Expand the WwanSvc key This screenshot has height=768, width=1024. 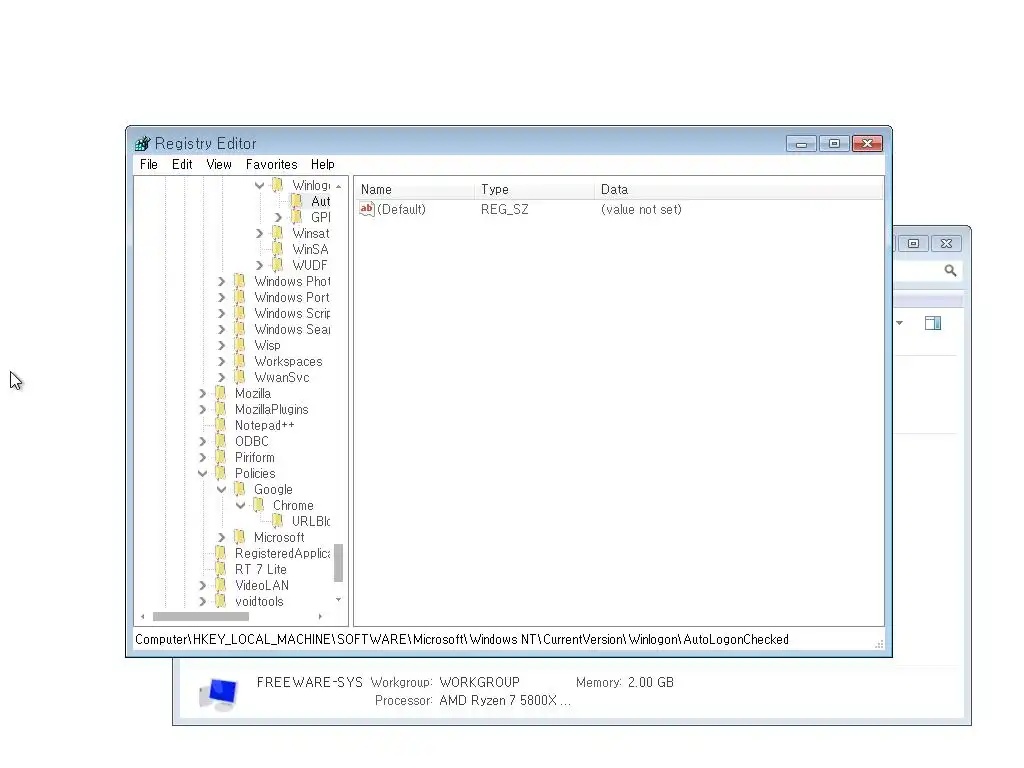221,377
